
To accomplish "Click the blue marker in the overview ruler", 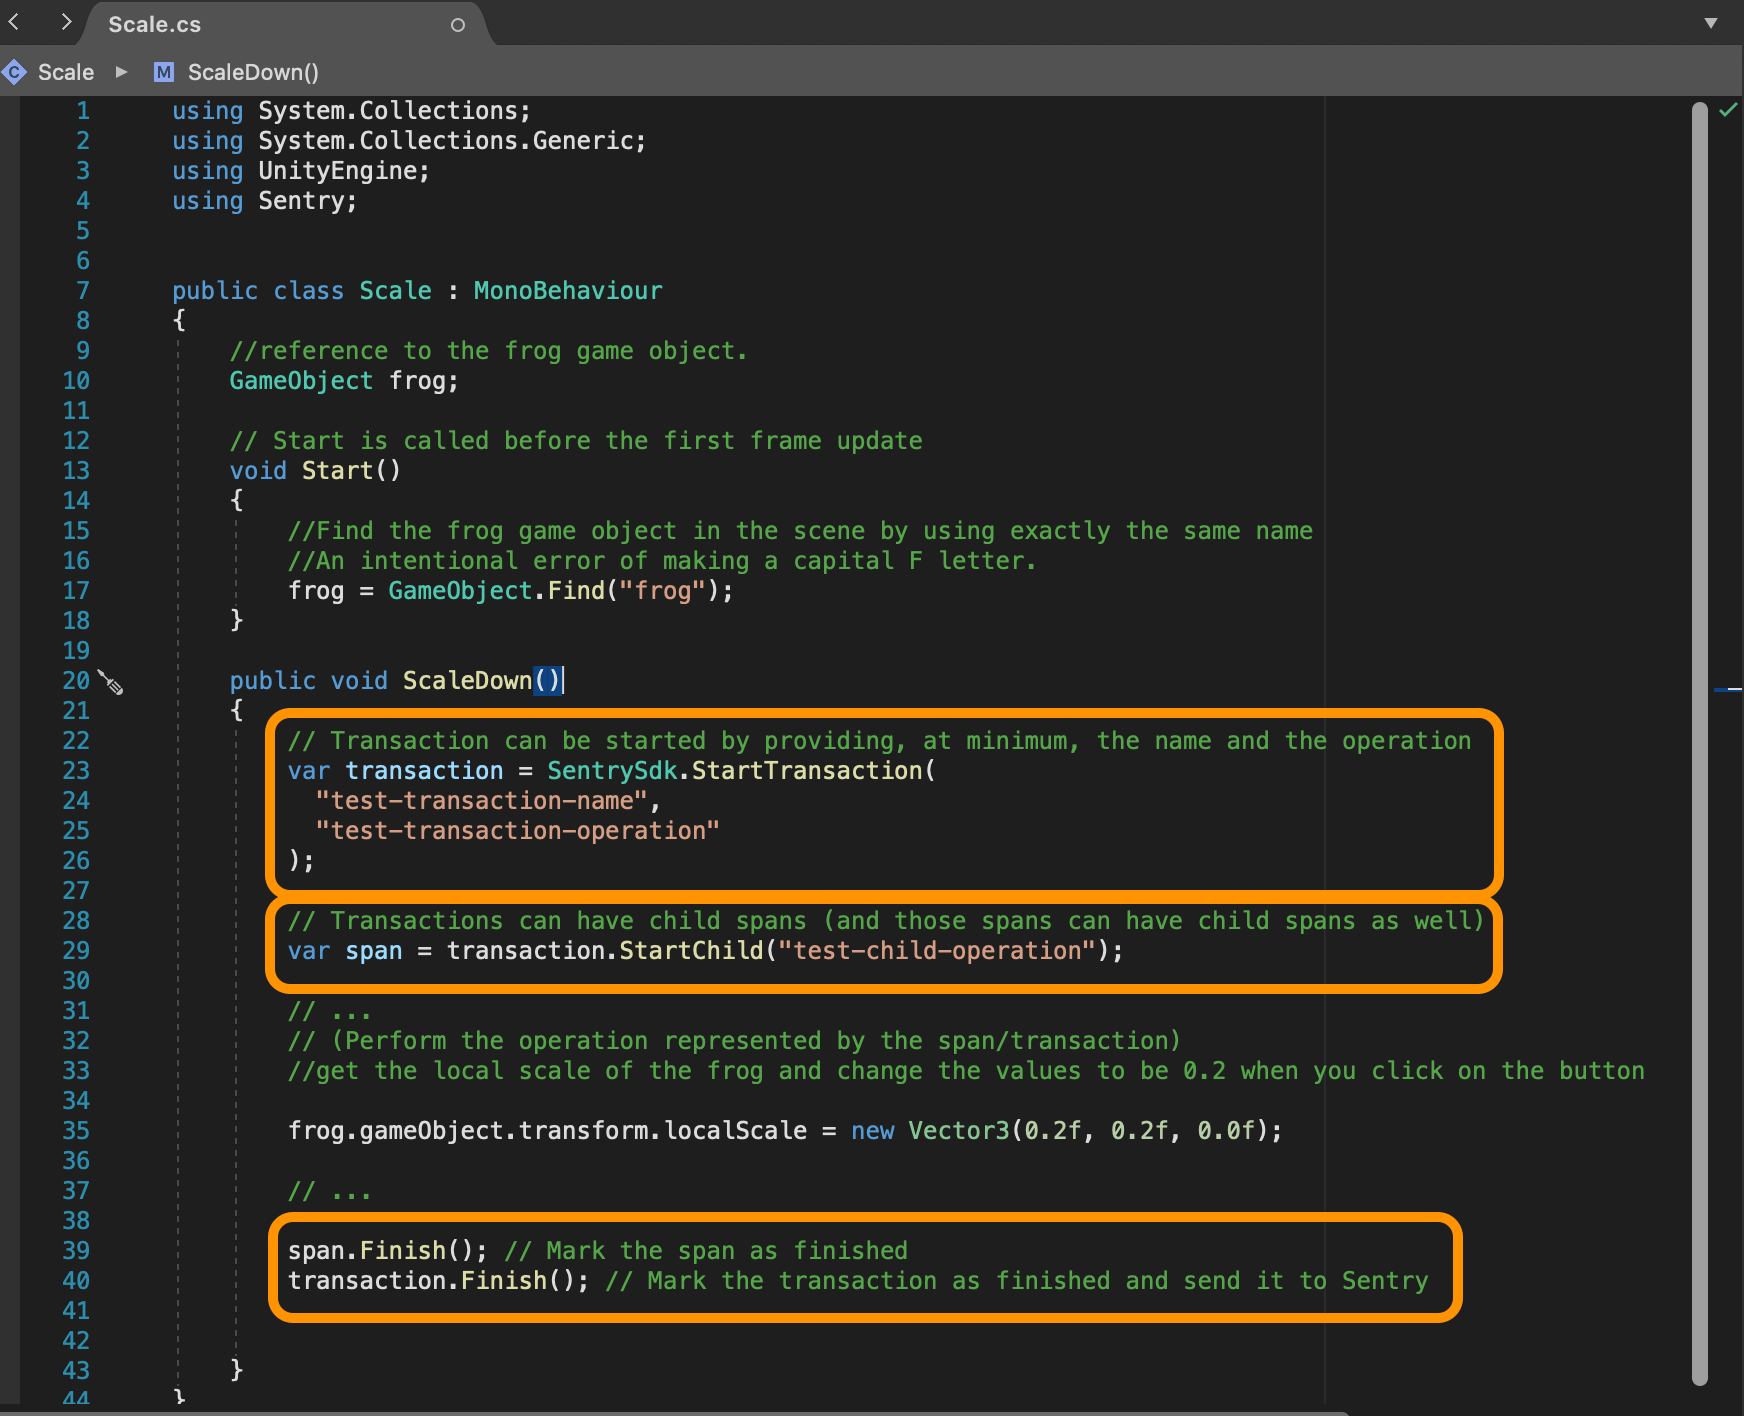I will tap(1728, 689).
